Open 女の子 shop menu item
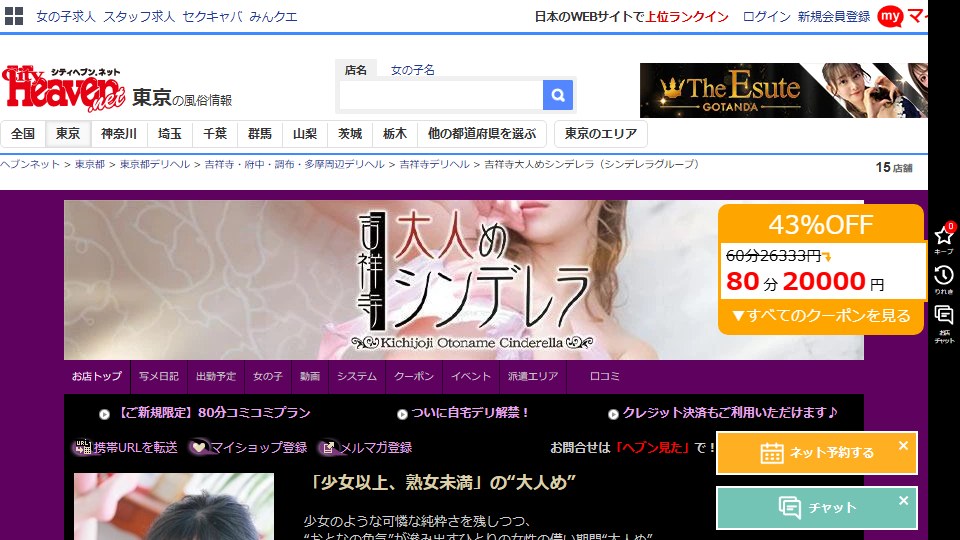The image size is (960, 540). point(268,377)
